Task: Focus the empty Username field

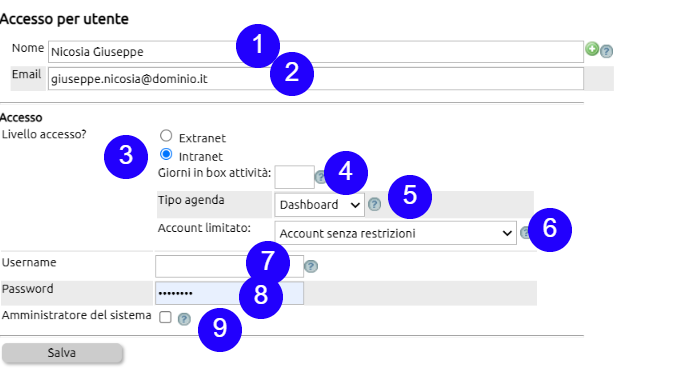Action: (229, 266)
